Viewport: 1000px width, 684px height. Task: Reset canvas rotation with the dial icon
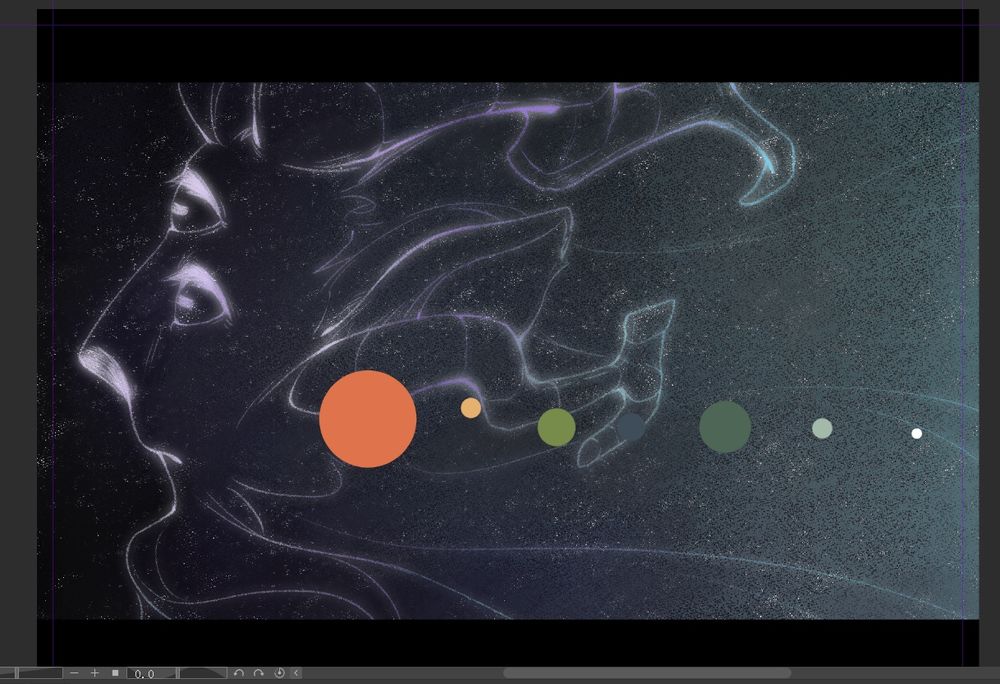point(279,673)
